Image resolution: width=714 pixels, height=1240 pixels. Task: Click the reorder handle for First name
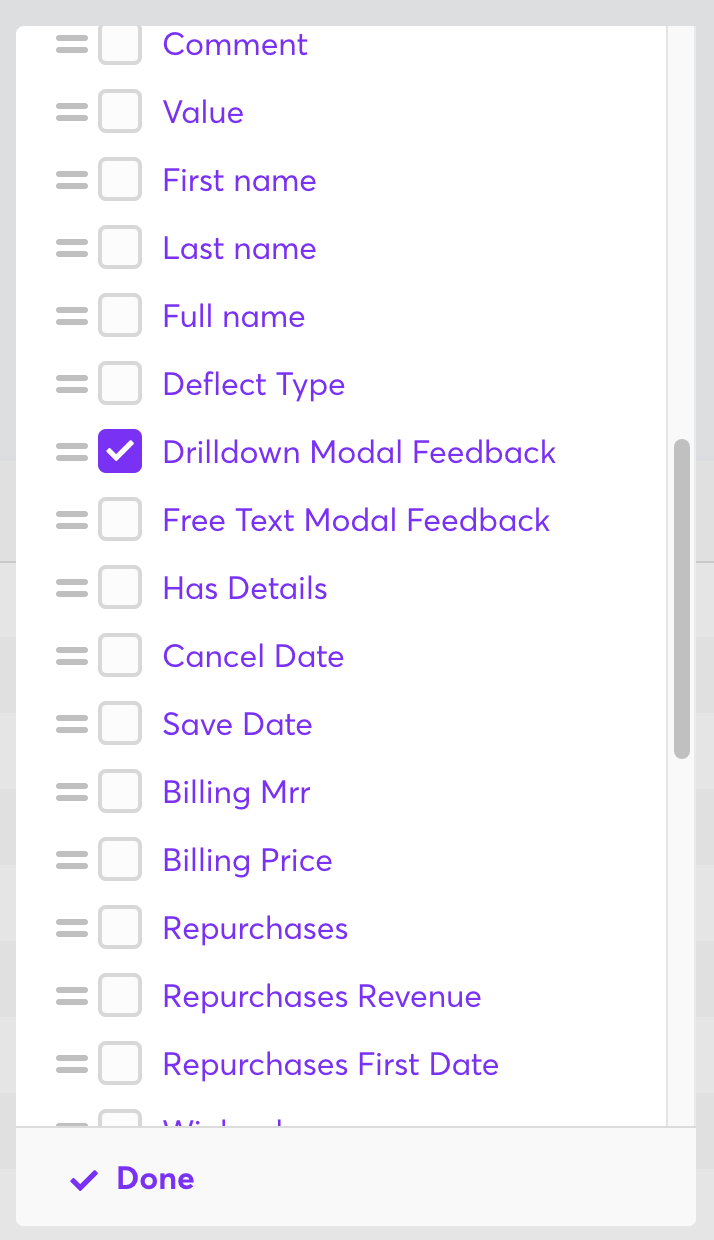71,181
